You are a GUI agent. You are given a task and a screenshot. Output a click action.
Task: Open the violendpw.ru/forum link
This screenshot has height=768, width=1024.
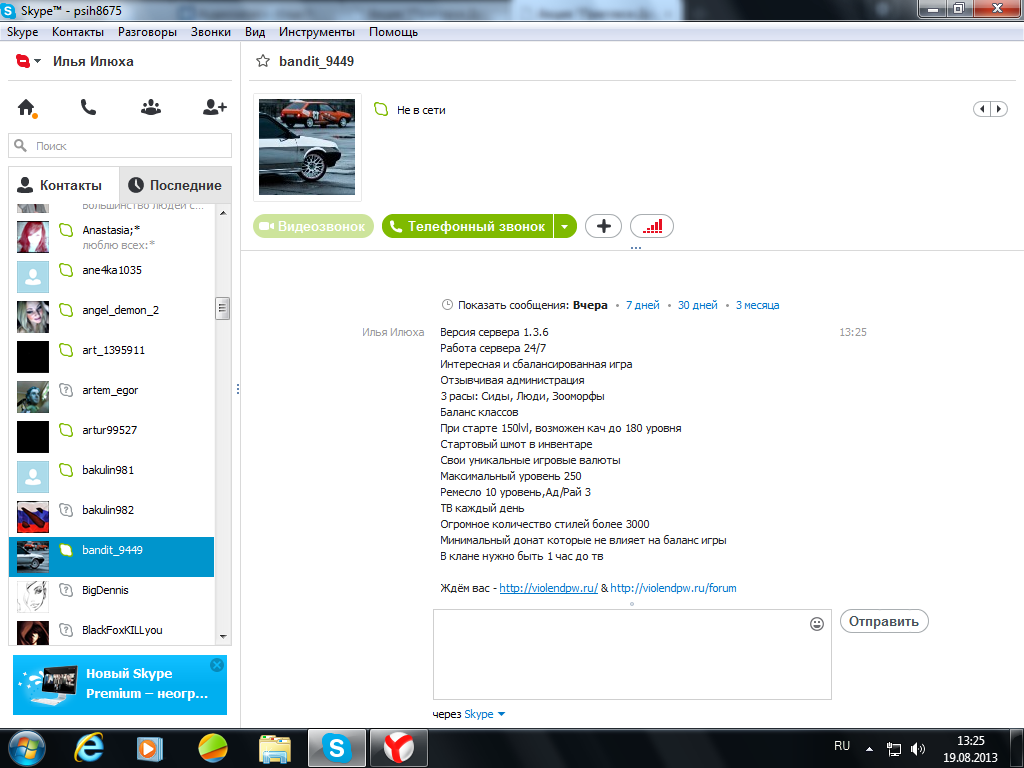click(x=673, y=588)
